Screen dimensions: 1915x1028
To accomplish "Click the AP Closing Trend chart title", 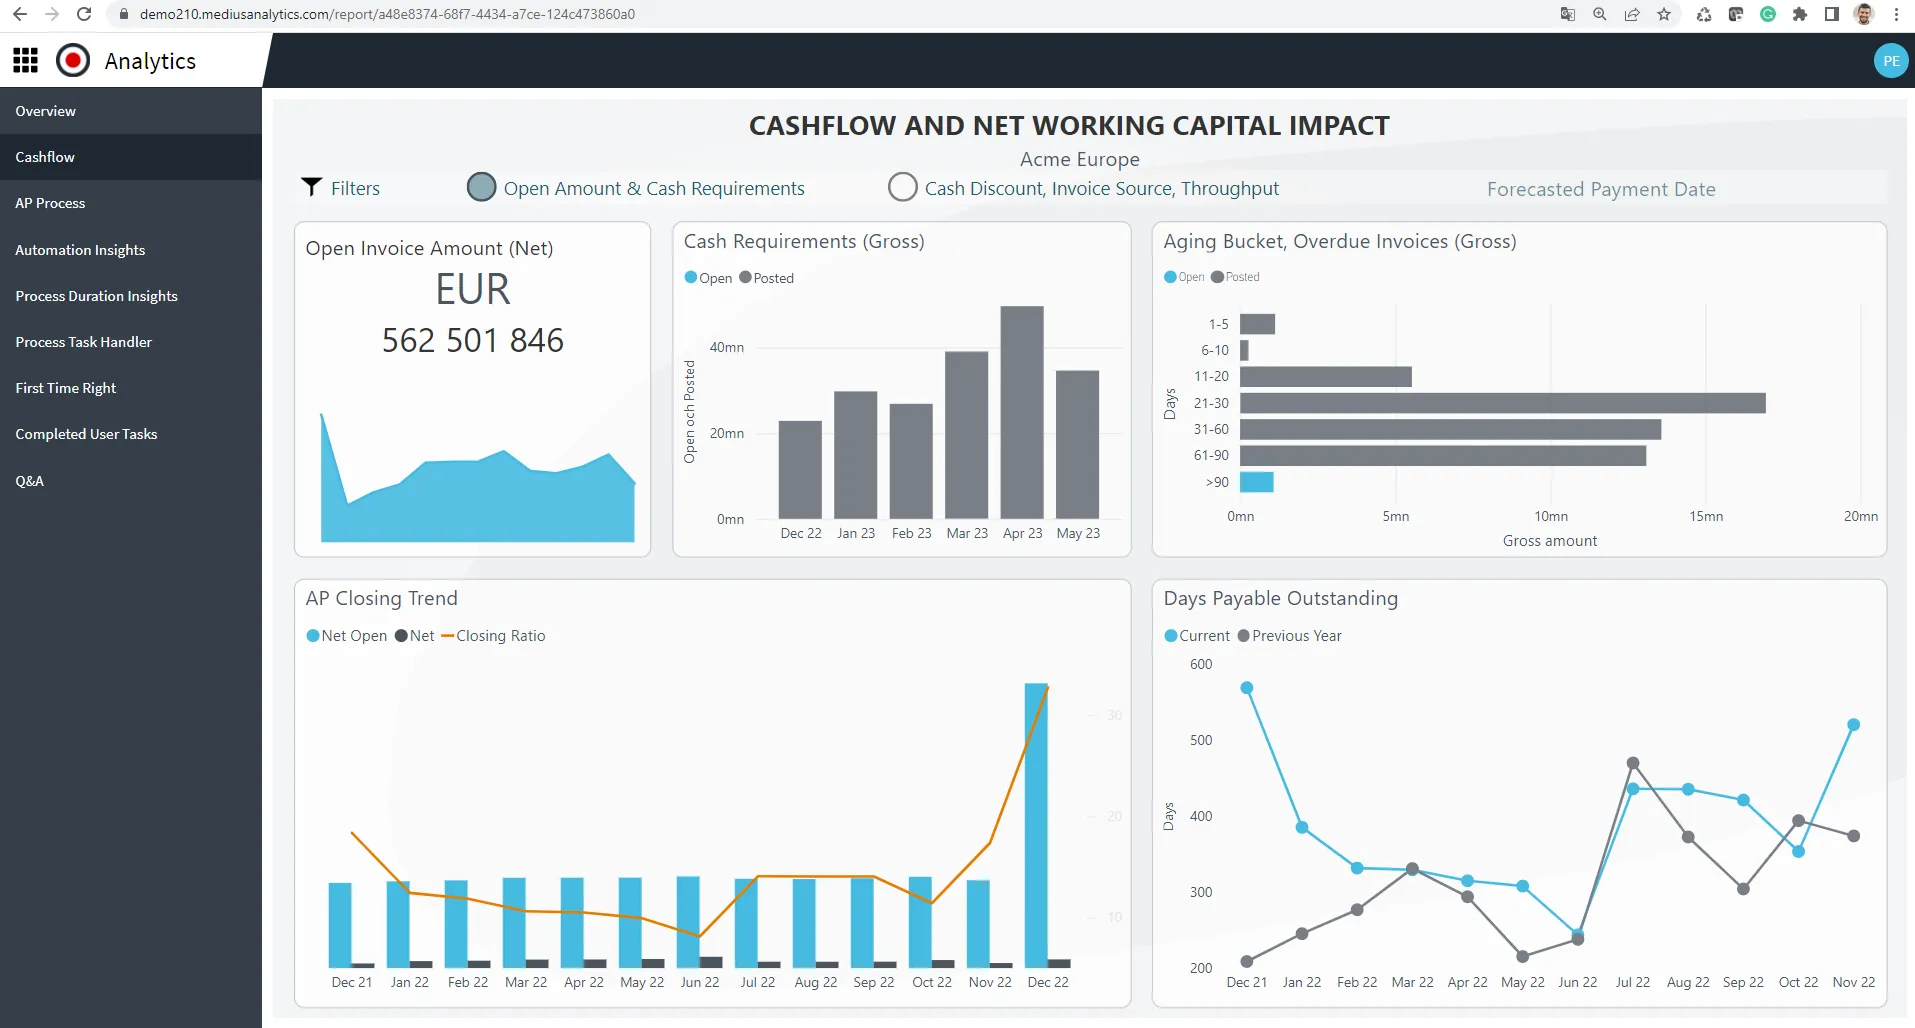I will point(382,598).
